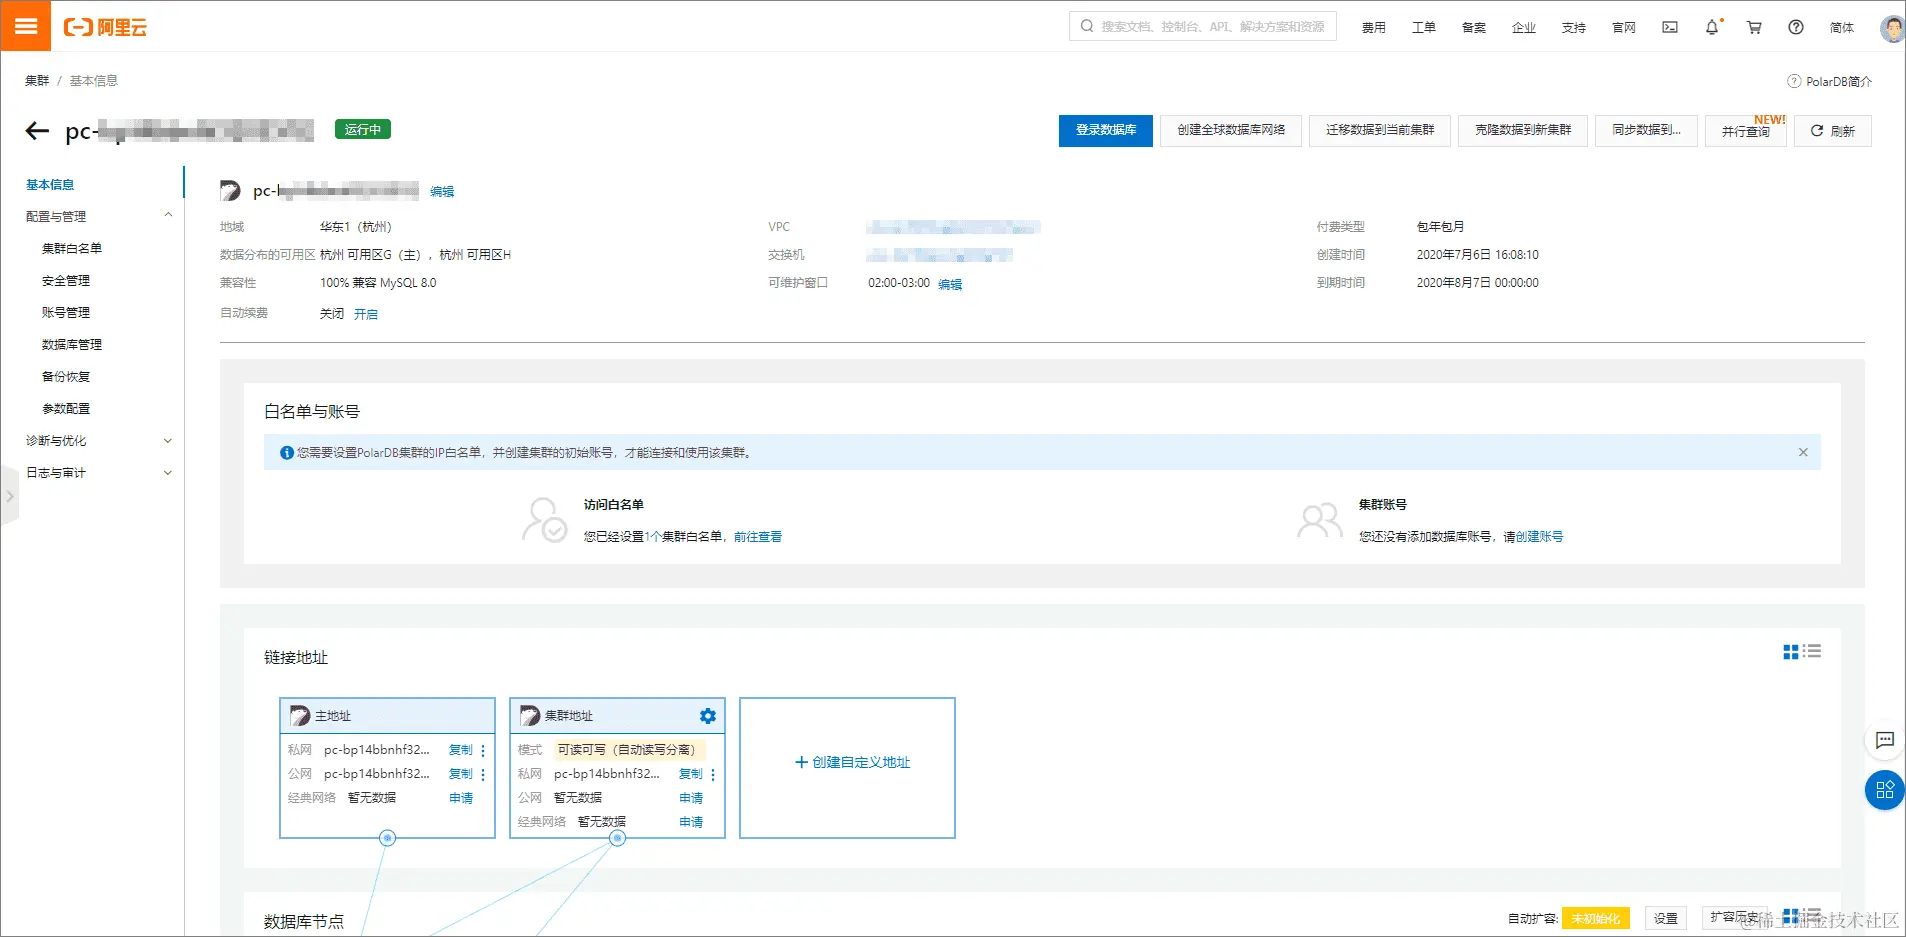Close the whitelist info banner
1906x937 pixels.
click(x=1803, y=452)
